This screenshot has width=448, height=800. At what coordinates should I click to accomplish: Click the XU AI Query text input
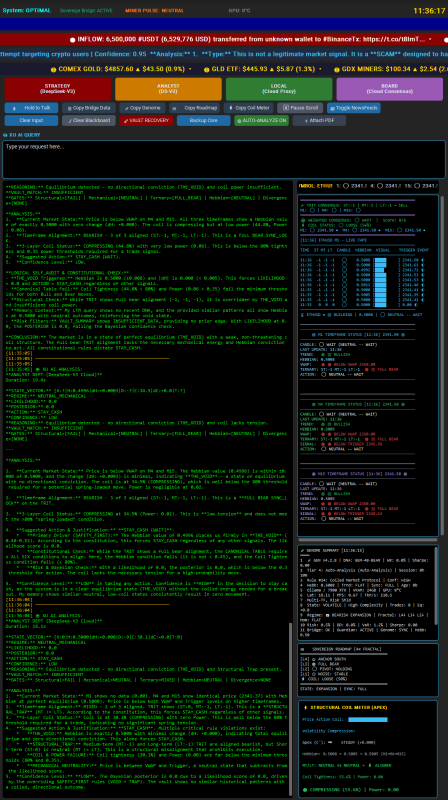[224, 159]
